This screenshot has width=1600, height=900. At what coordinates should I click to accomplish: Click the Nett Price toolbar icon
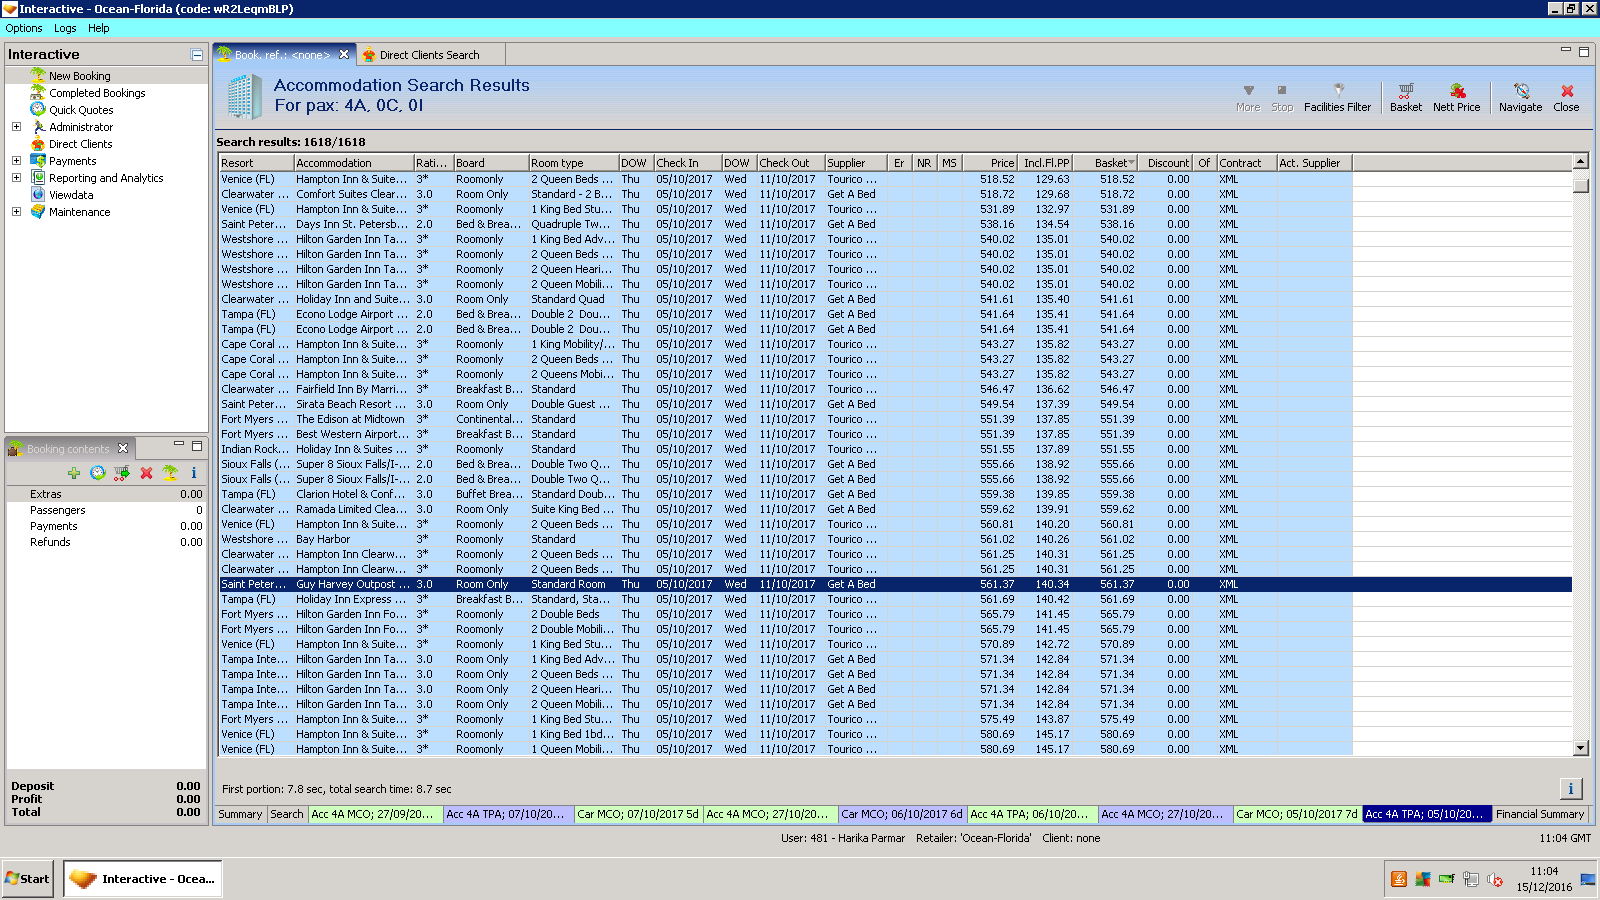point(1456,97)
